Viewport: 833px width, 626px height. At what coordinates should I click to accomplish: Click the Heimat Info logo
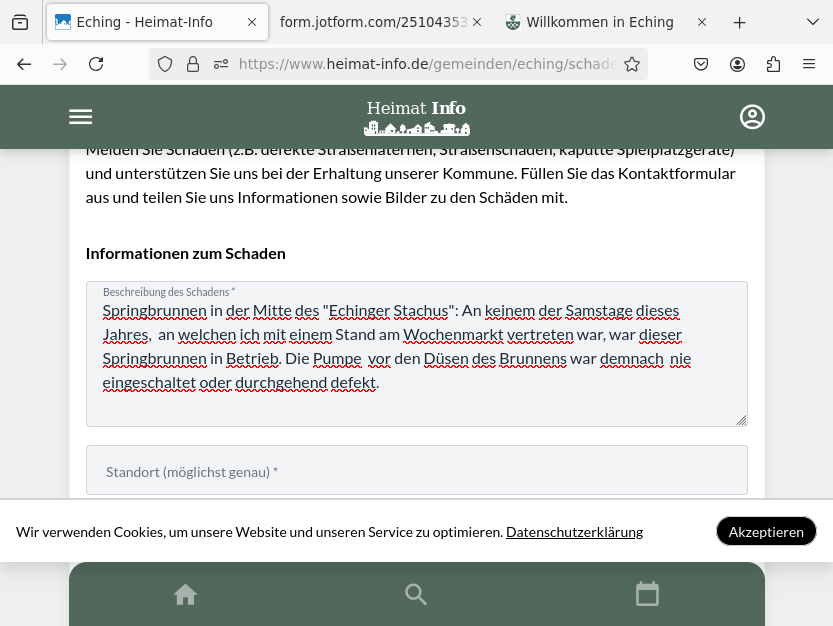point(416,117)
